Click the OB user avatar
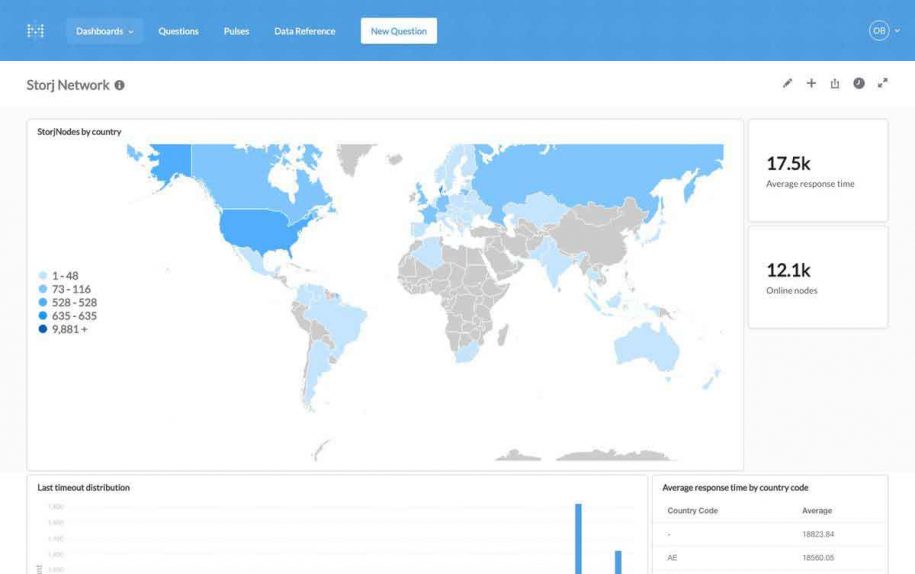Image resolution: width=915 pixels, height=574 pixels. click(878, 31)
